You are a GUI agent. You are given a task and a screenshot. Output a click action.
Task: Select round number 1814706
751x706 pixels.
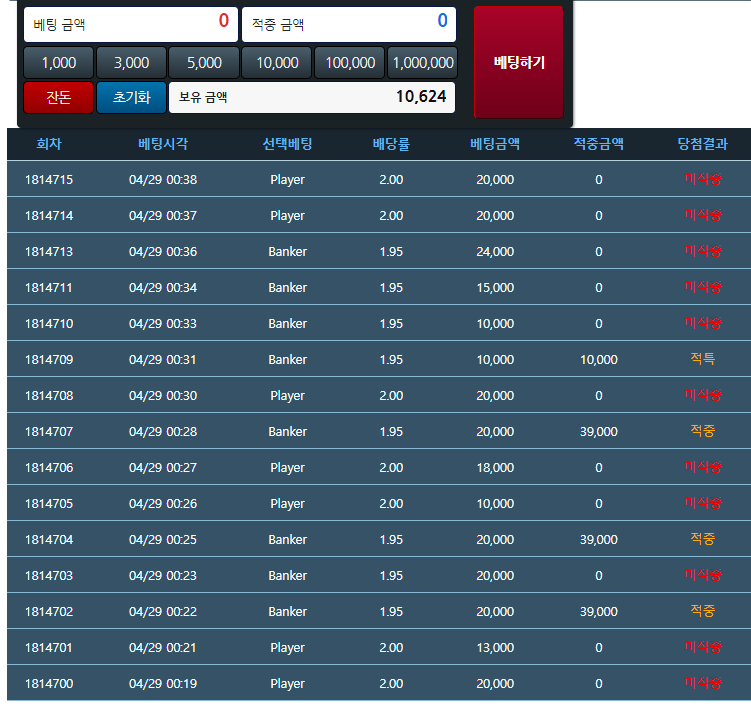pos(49,467)
